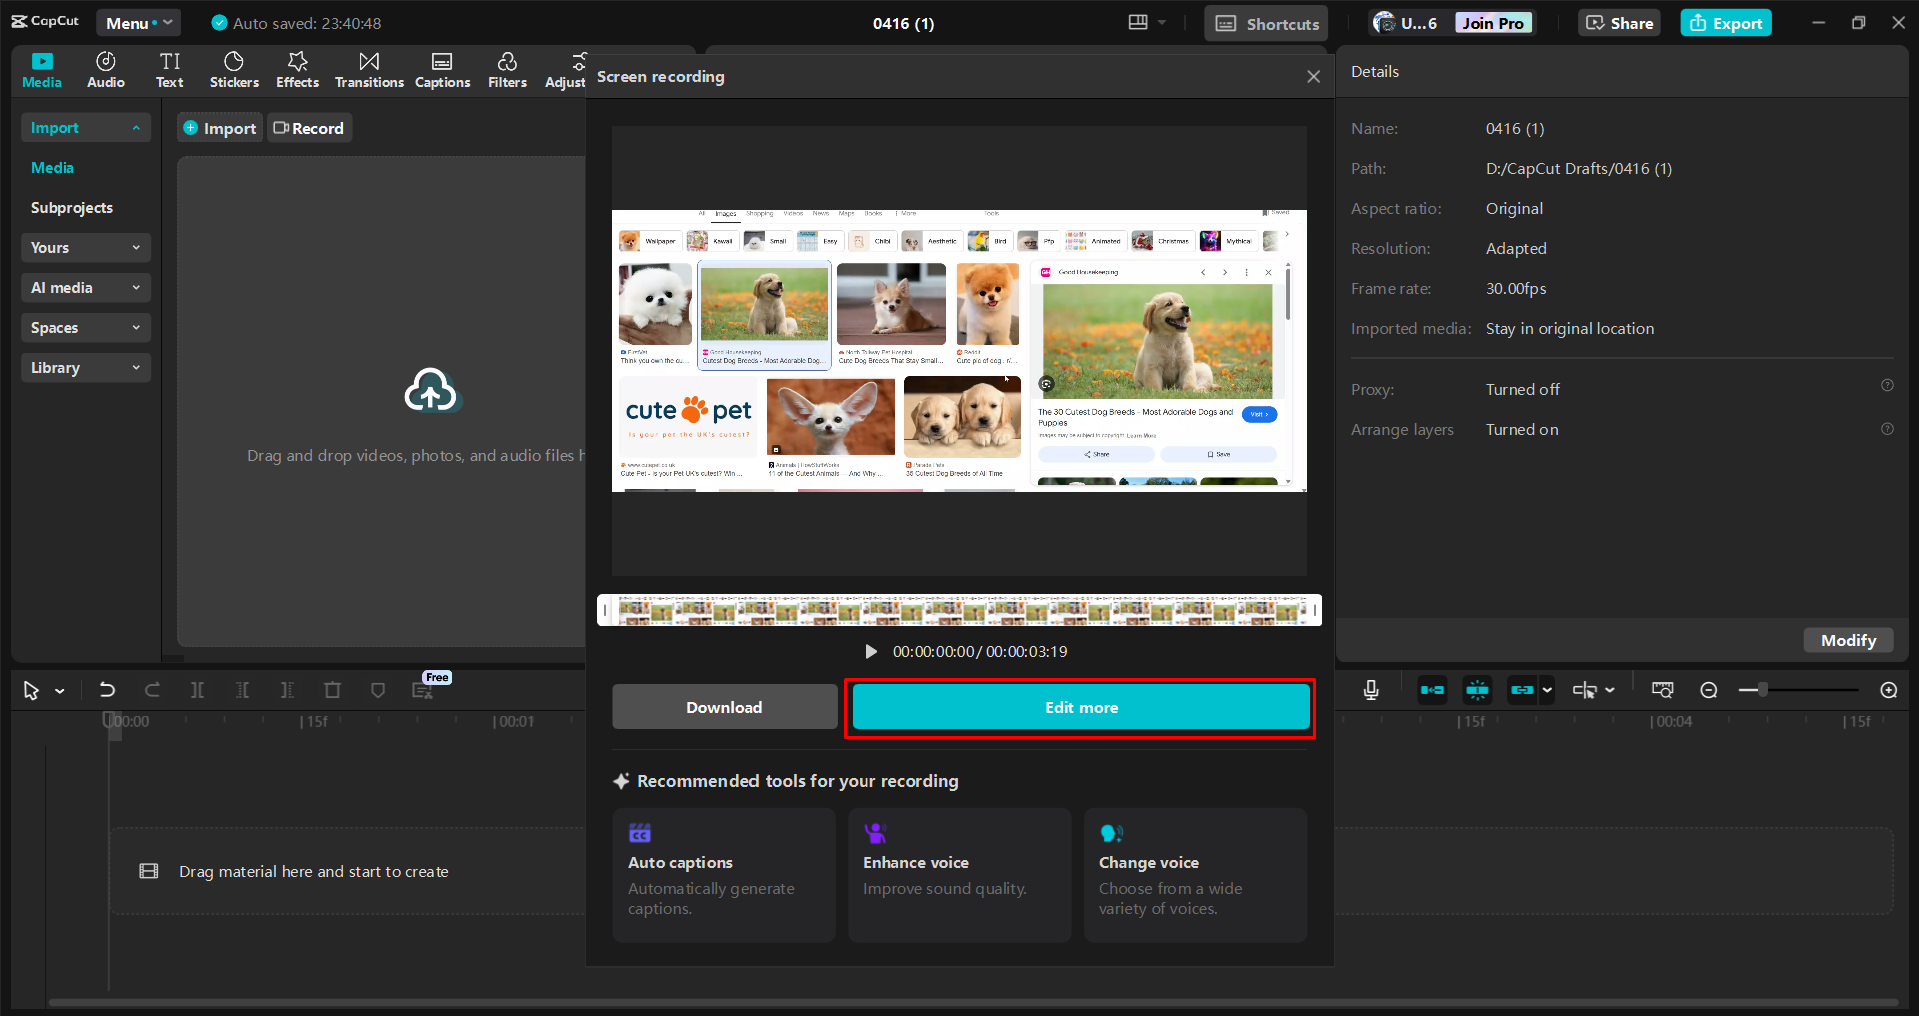Download the screen recording

coord(724,707)
